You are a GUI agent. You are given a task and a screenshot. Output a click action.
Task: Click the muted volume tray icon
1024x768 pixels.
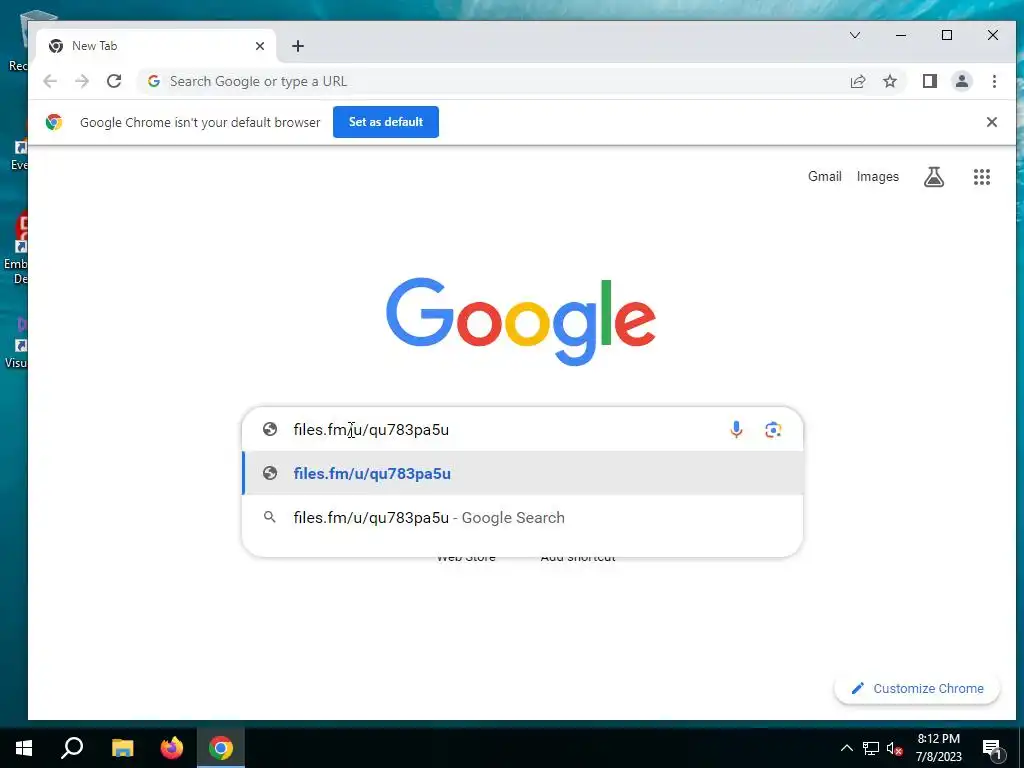click(x=894, y=748)
